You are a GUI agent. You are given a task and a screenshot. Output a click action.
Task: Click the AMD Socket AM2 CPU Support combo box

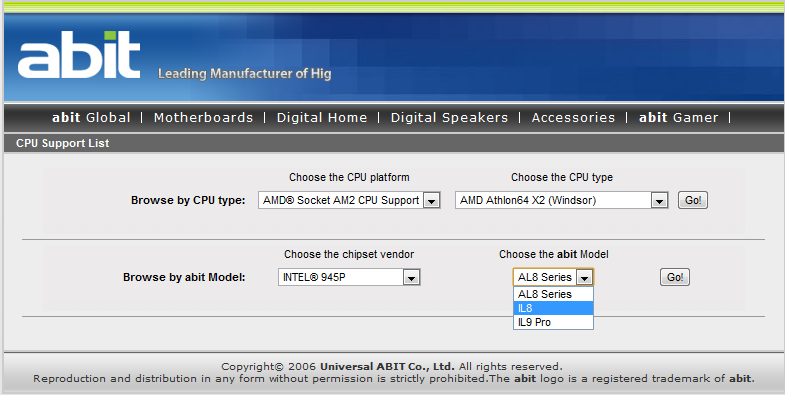click(x=349, y=200)
